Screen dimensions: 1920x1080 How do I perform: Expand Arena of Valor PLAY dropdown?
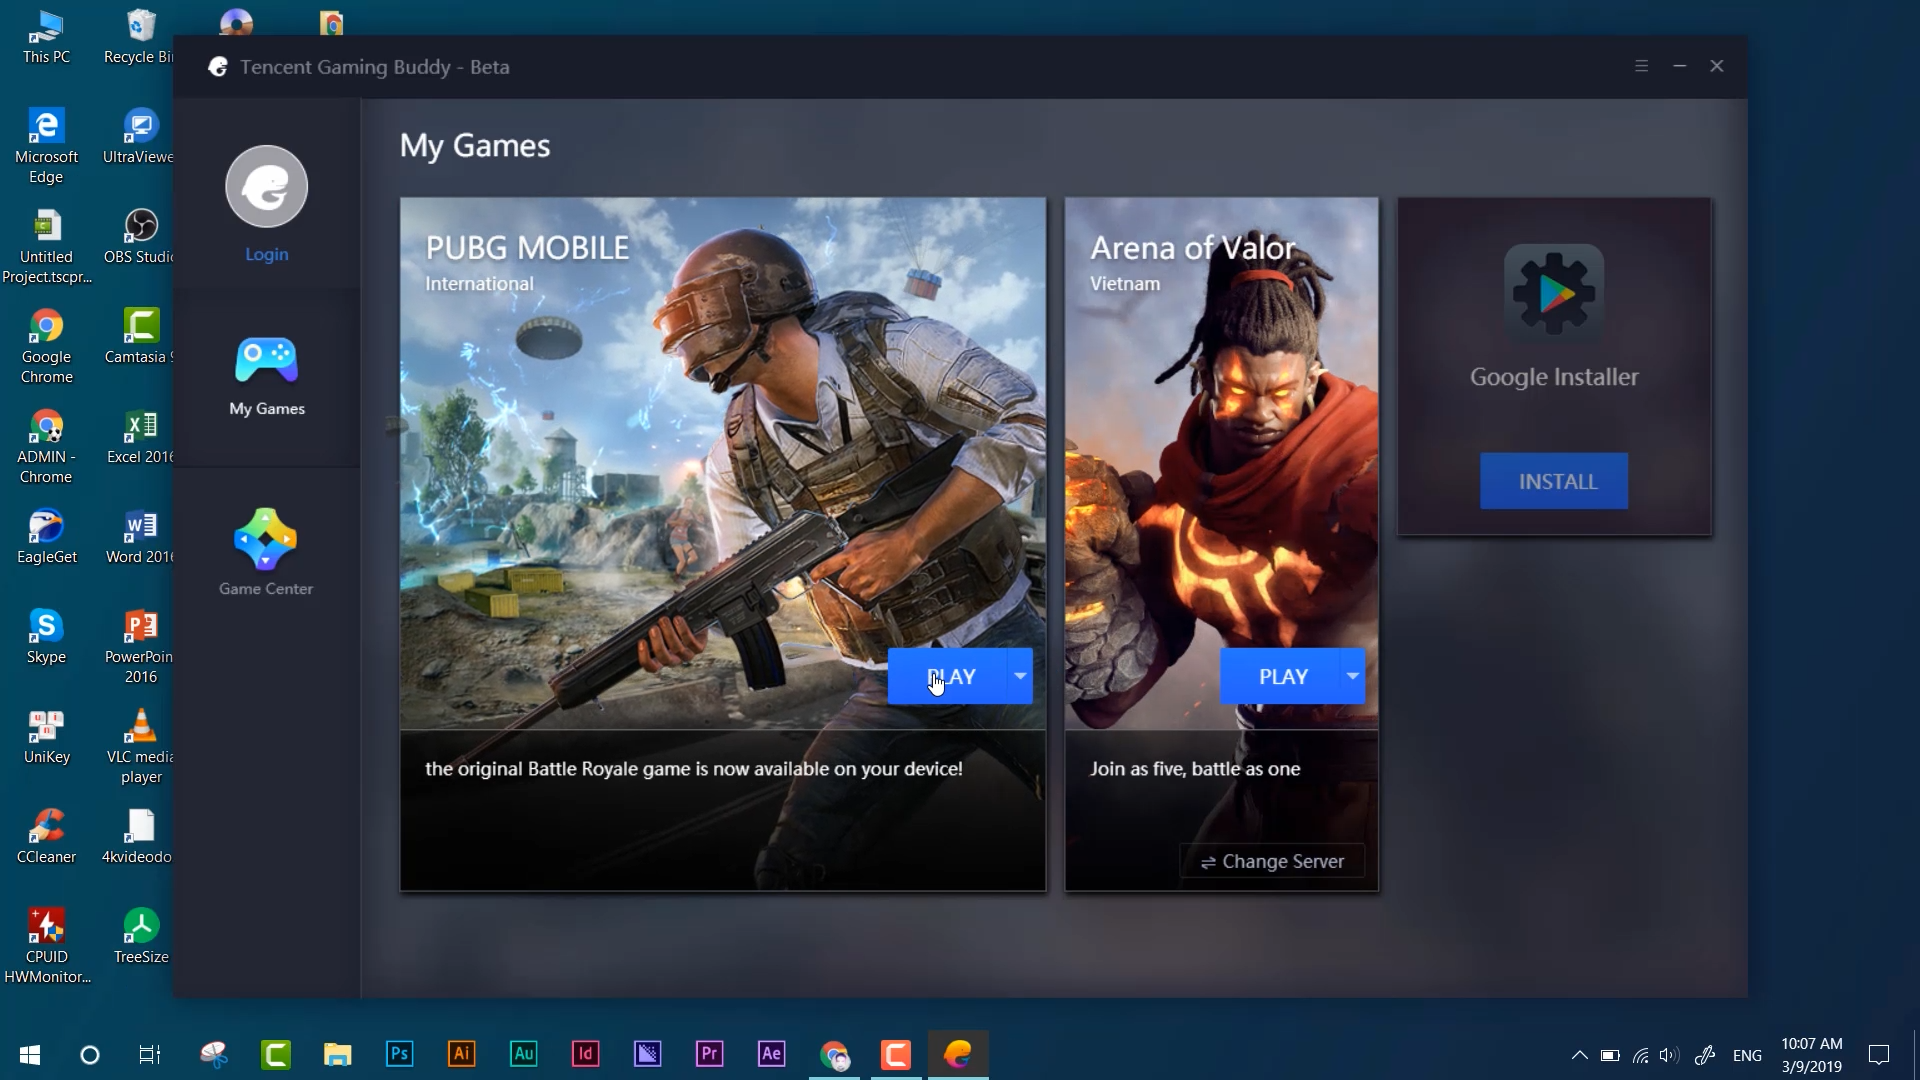1354,676
